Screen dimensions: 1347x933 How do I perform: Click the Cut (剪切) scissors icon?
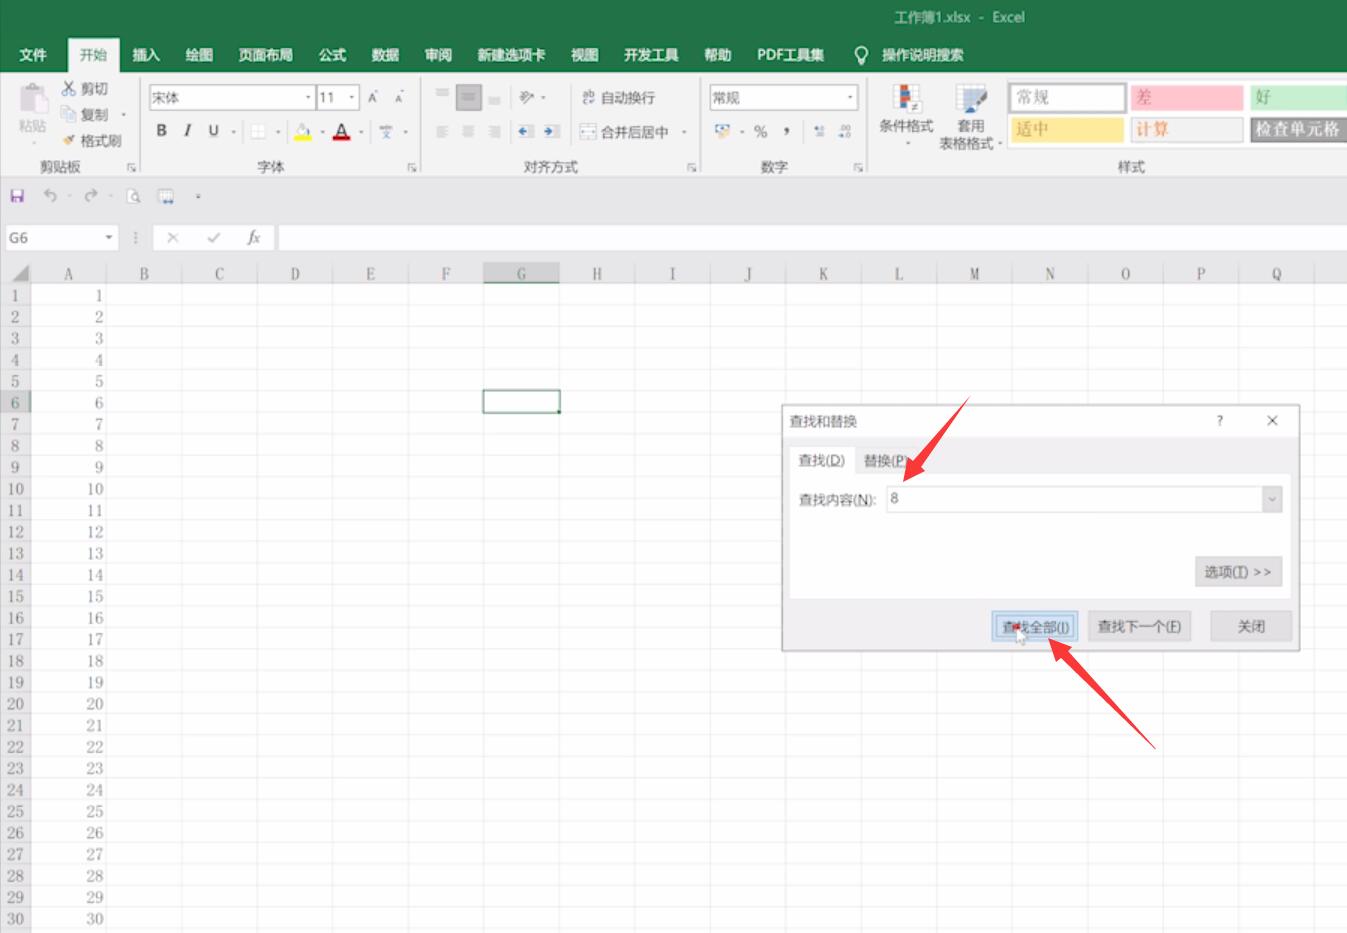[x=69, y=89]
